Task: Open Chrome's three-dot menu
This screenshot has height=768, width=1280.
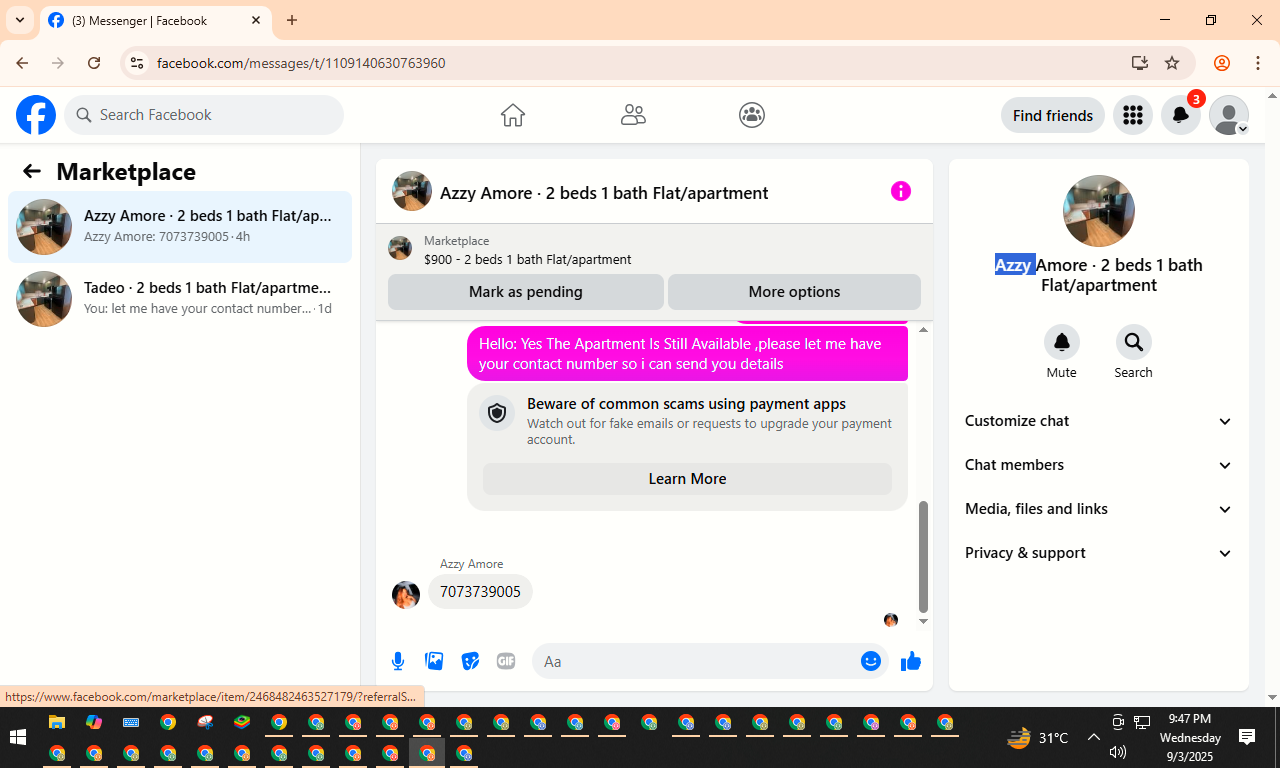Action: pyautogui.click(x=1258, y=63)
